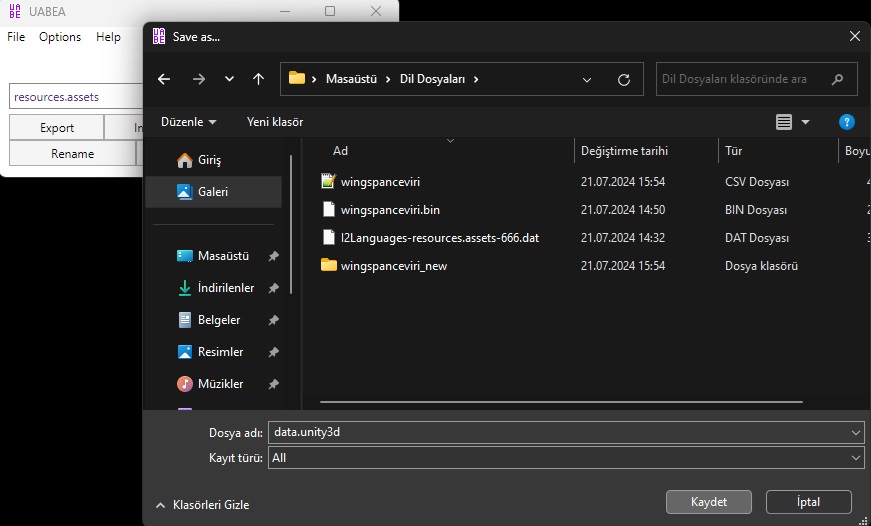Open the help question mark icon

tap(847, 122)
